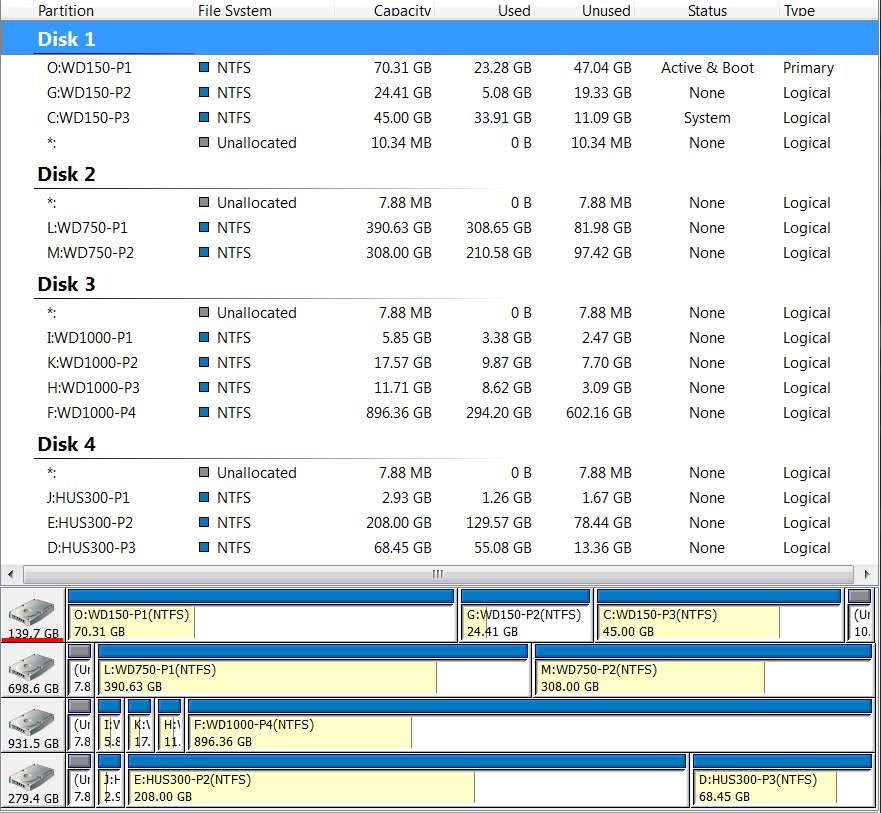Select the O:WD150-P1 partition row
The width and height of the screenshot is (881, 813).
(x=439, y=68)
